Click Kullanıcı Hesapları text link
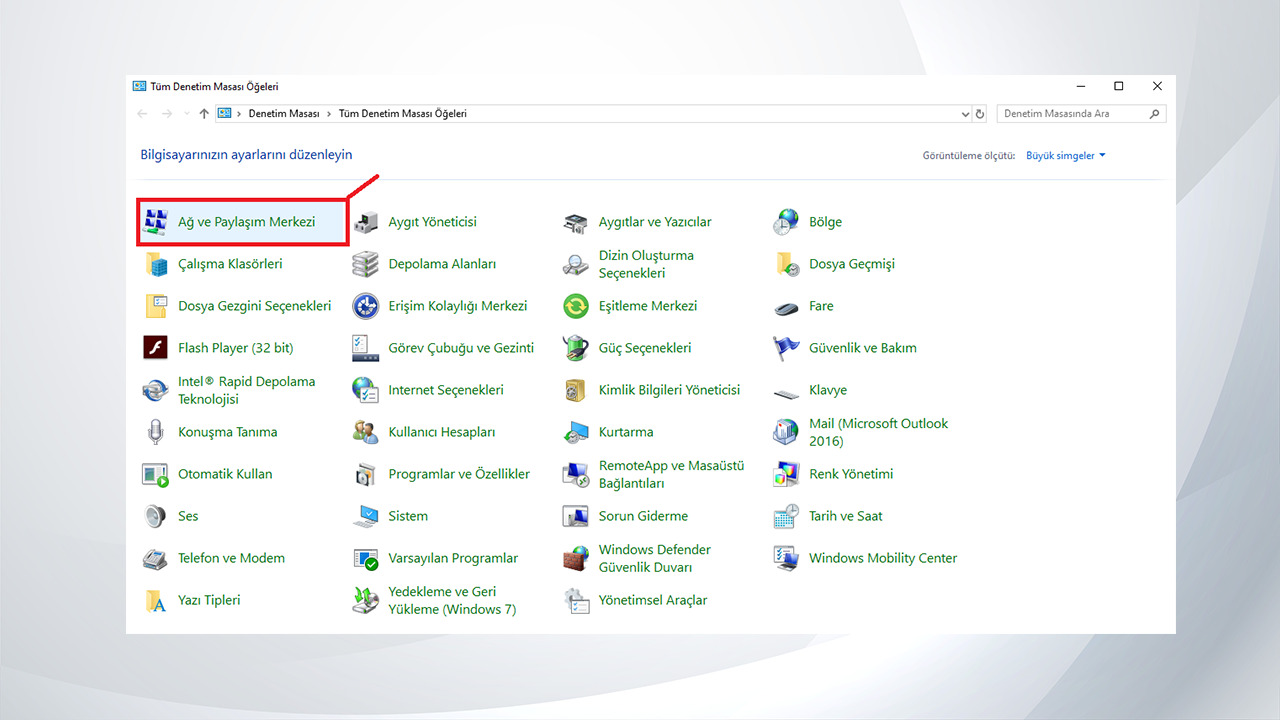The width and height of the screenshot is (1280, 720). [x=442, y=432]
